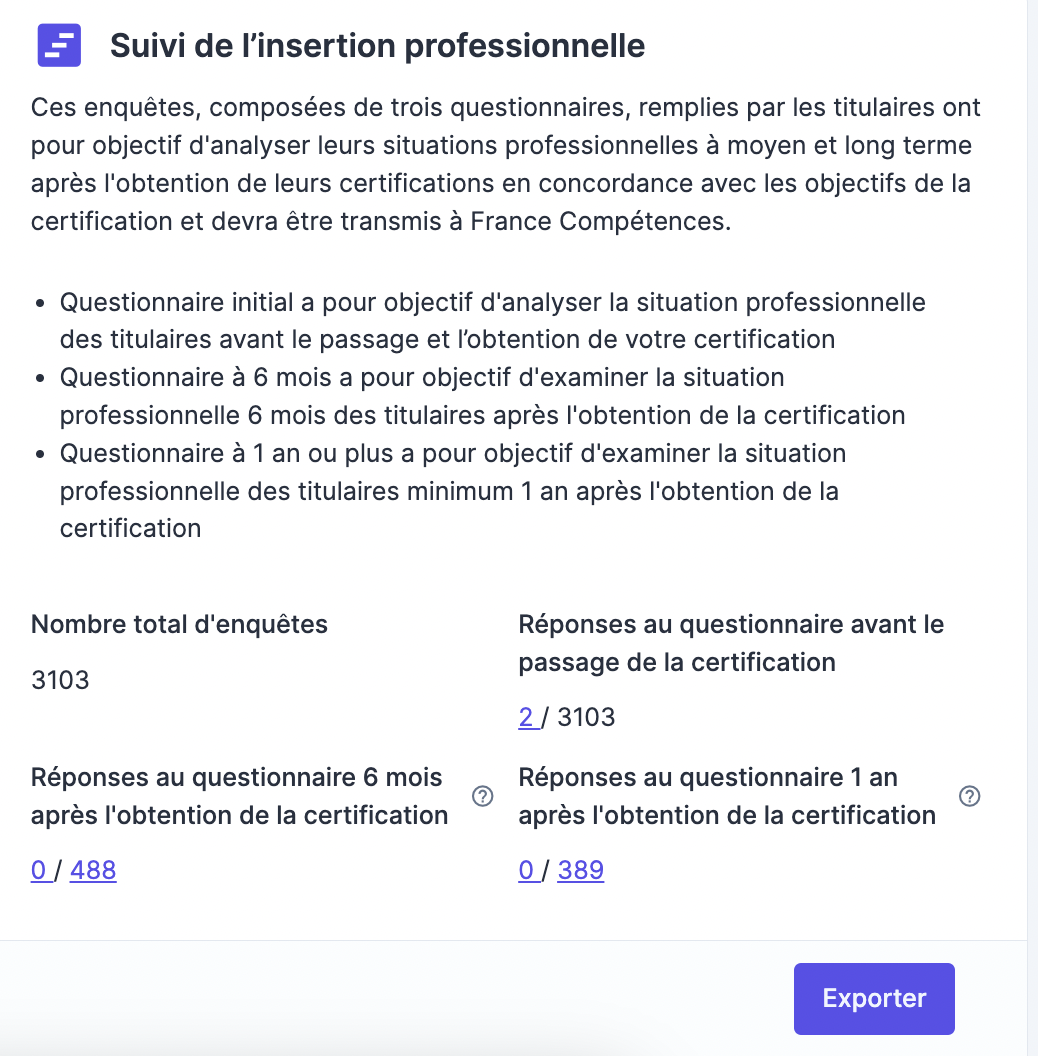Click the "Nombre total d'enquêtes" label

(179, 625)
